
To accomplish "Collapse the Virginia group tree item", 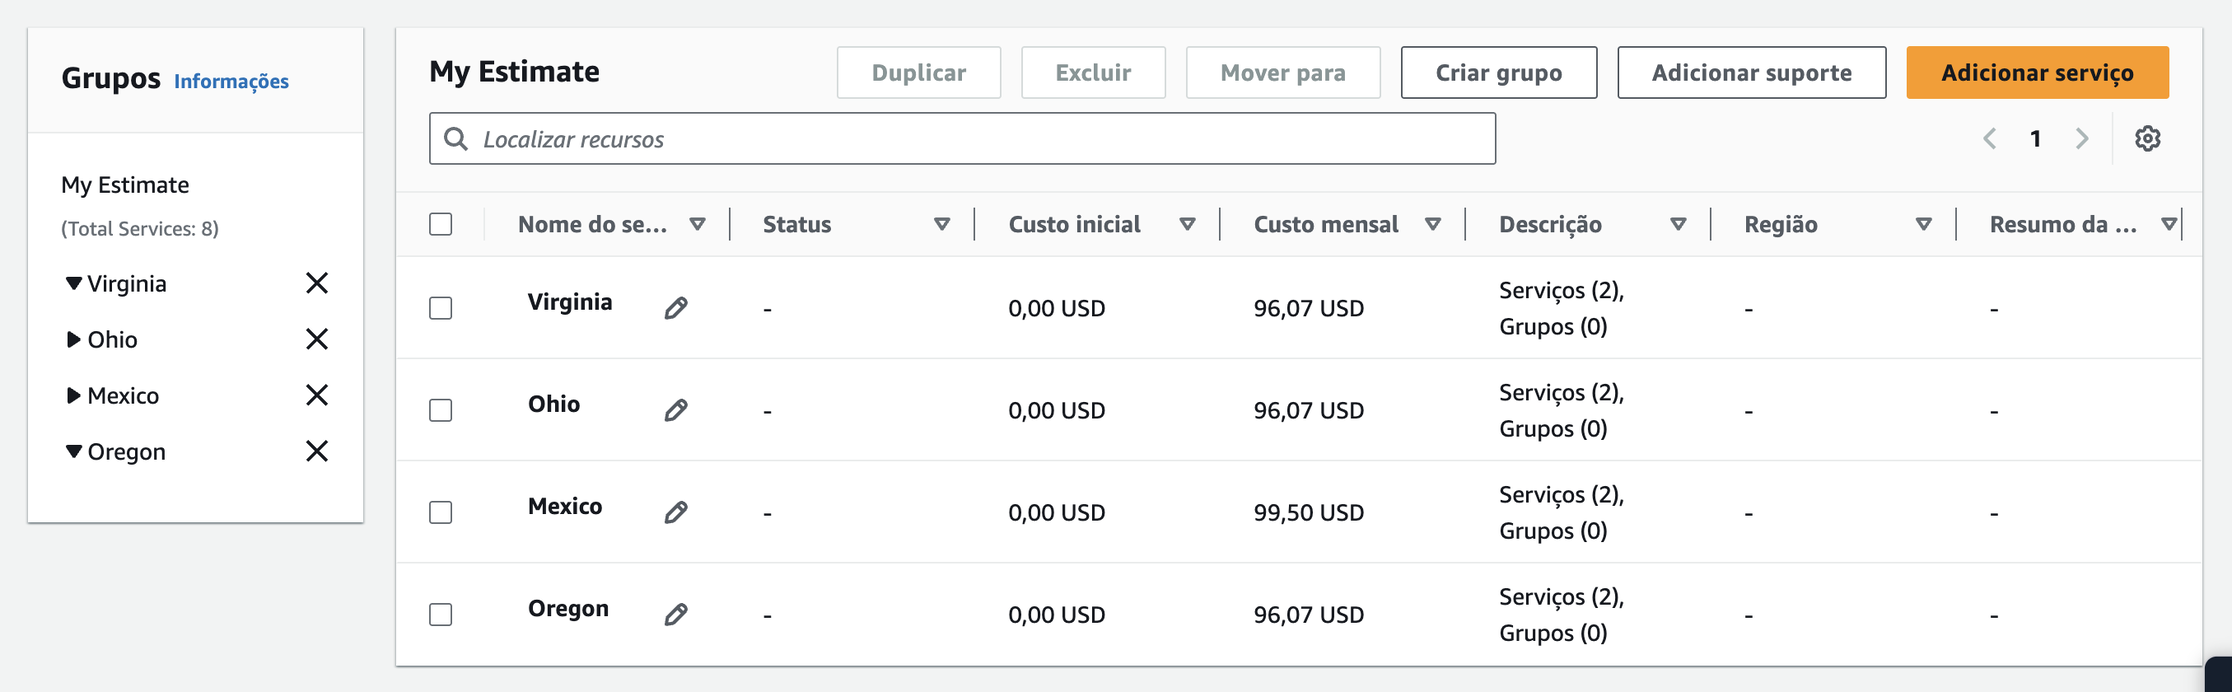I will (73, 283).
